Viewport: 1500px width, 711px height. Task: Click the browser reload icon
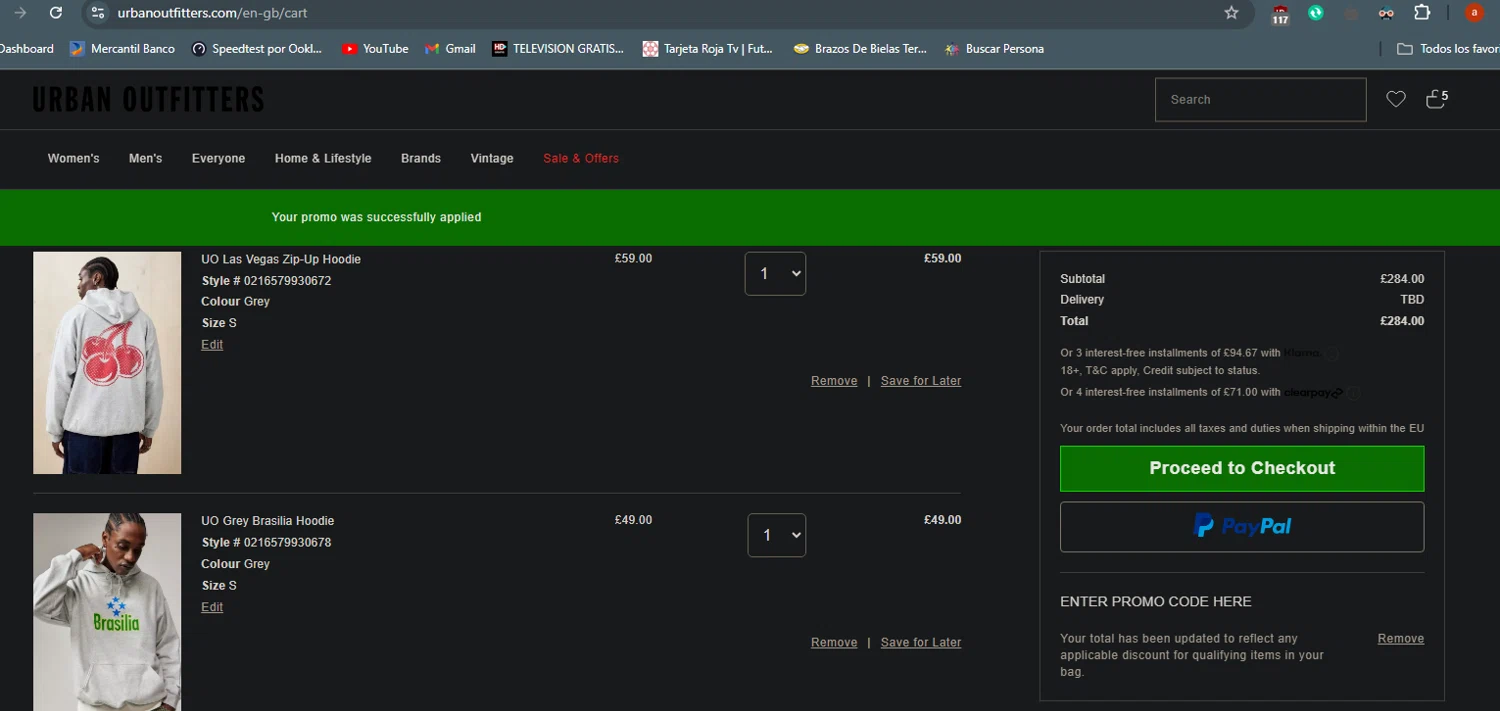[56, 13]
